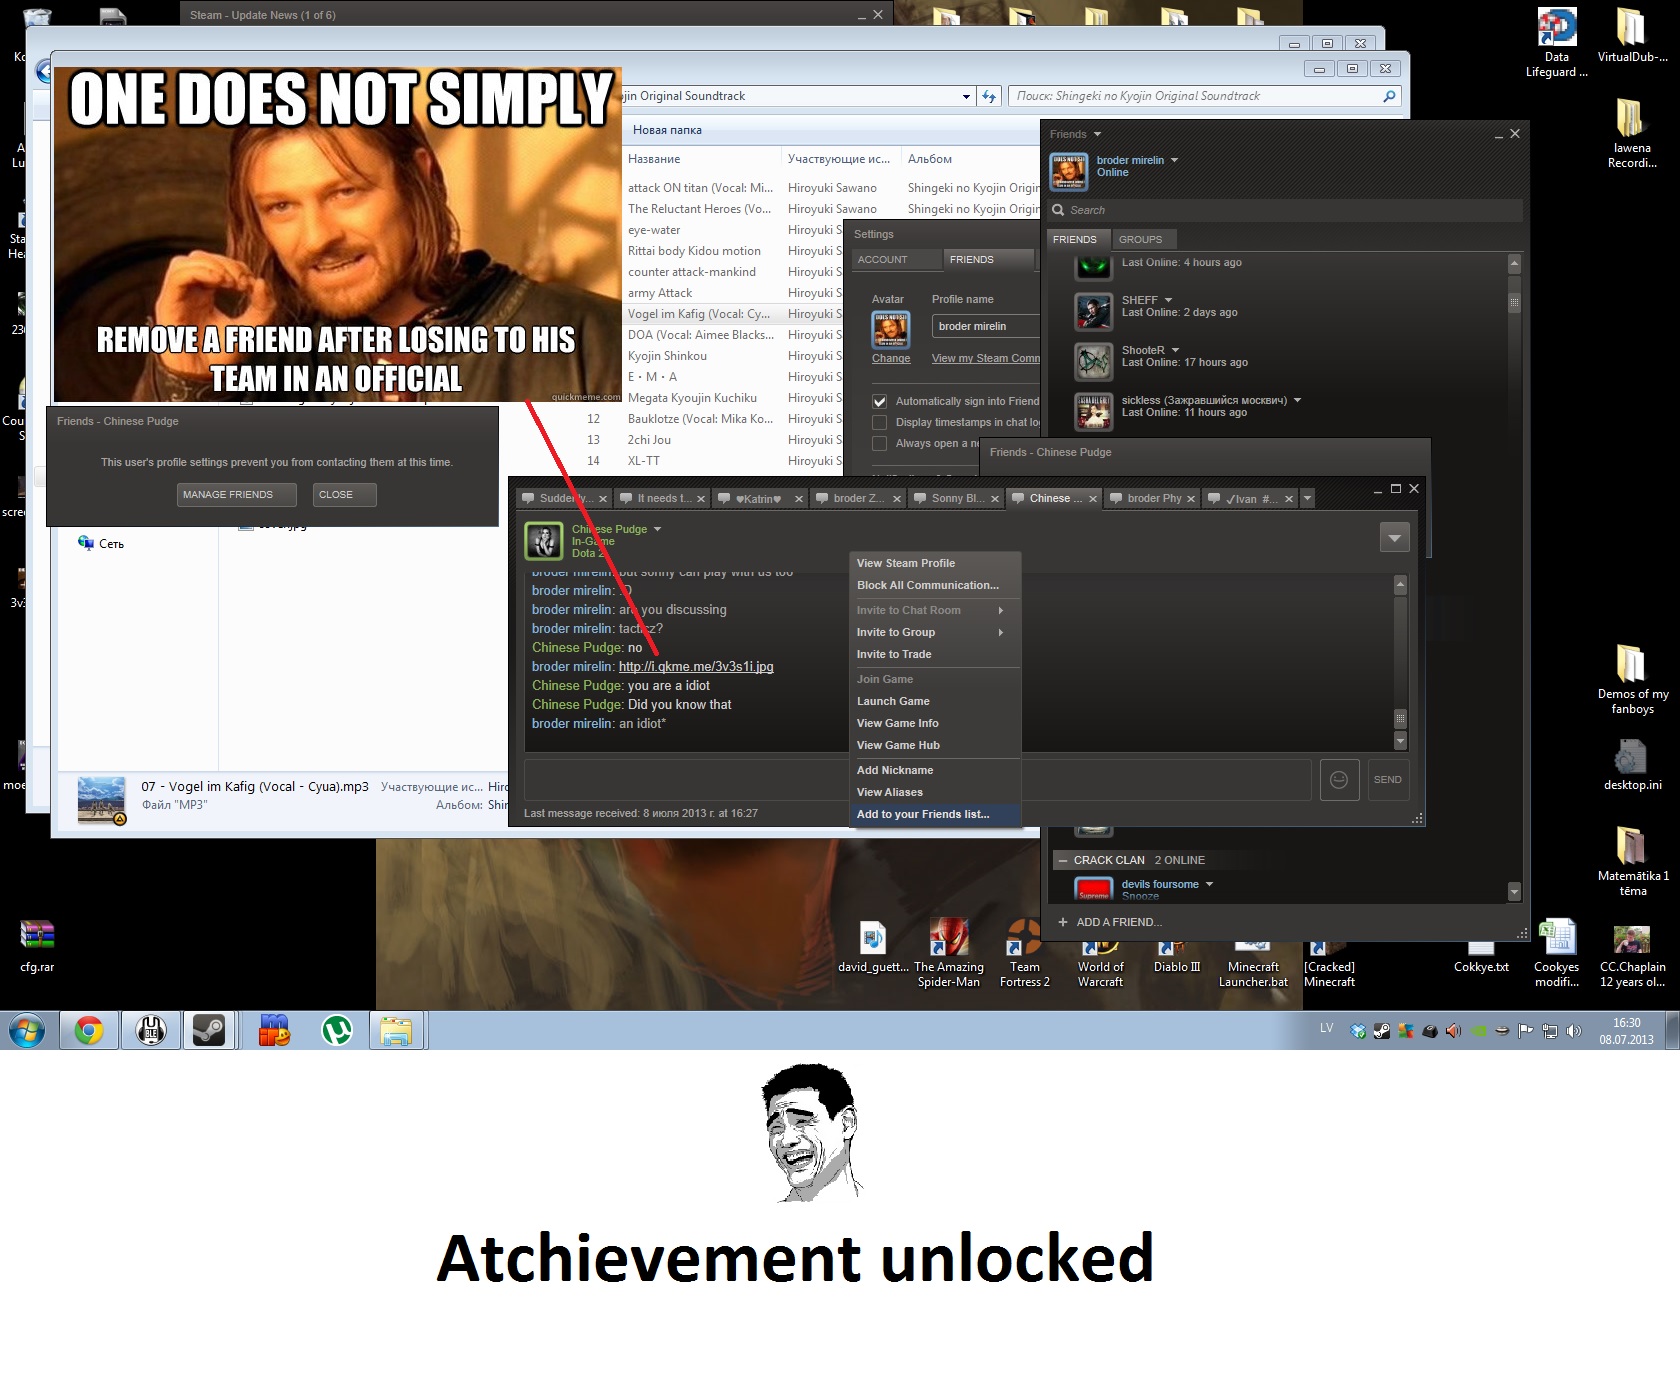
Task: Click ADD A FRIEND... at the bottom
Action: [x=1110, y=922]
